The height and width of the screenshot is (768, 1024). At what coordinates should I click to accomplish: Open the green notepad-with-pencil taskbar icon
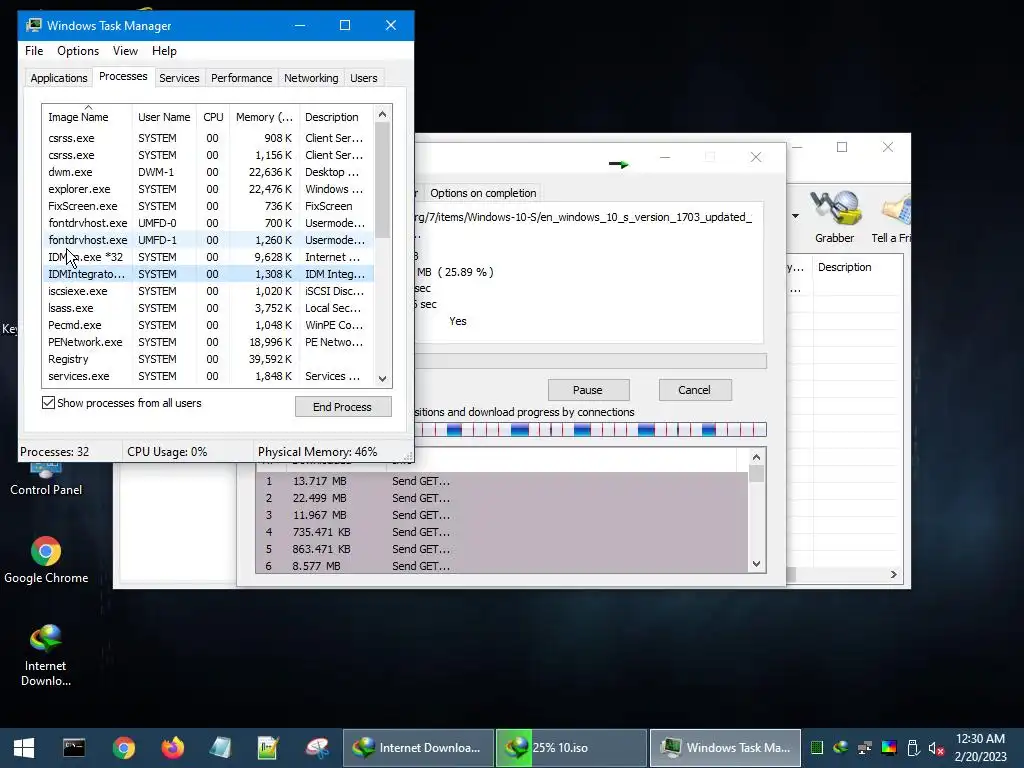click(x=268, y=748)
